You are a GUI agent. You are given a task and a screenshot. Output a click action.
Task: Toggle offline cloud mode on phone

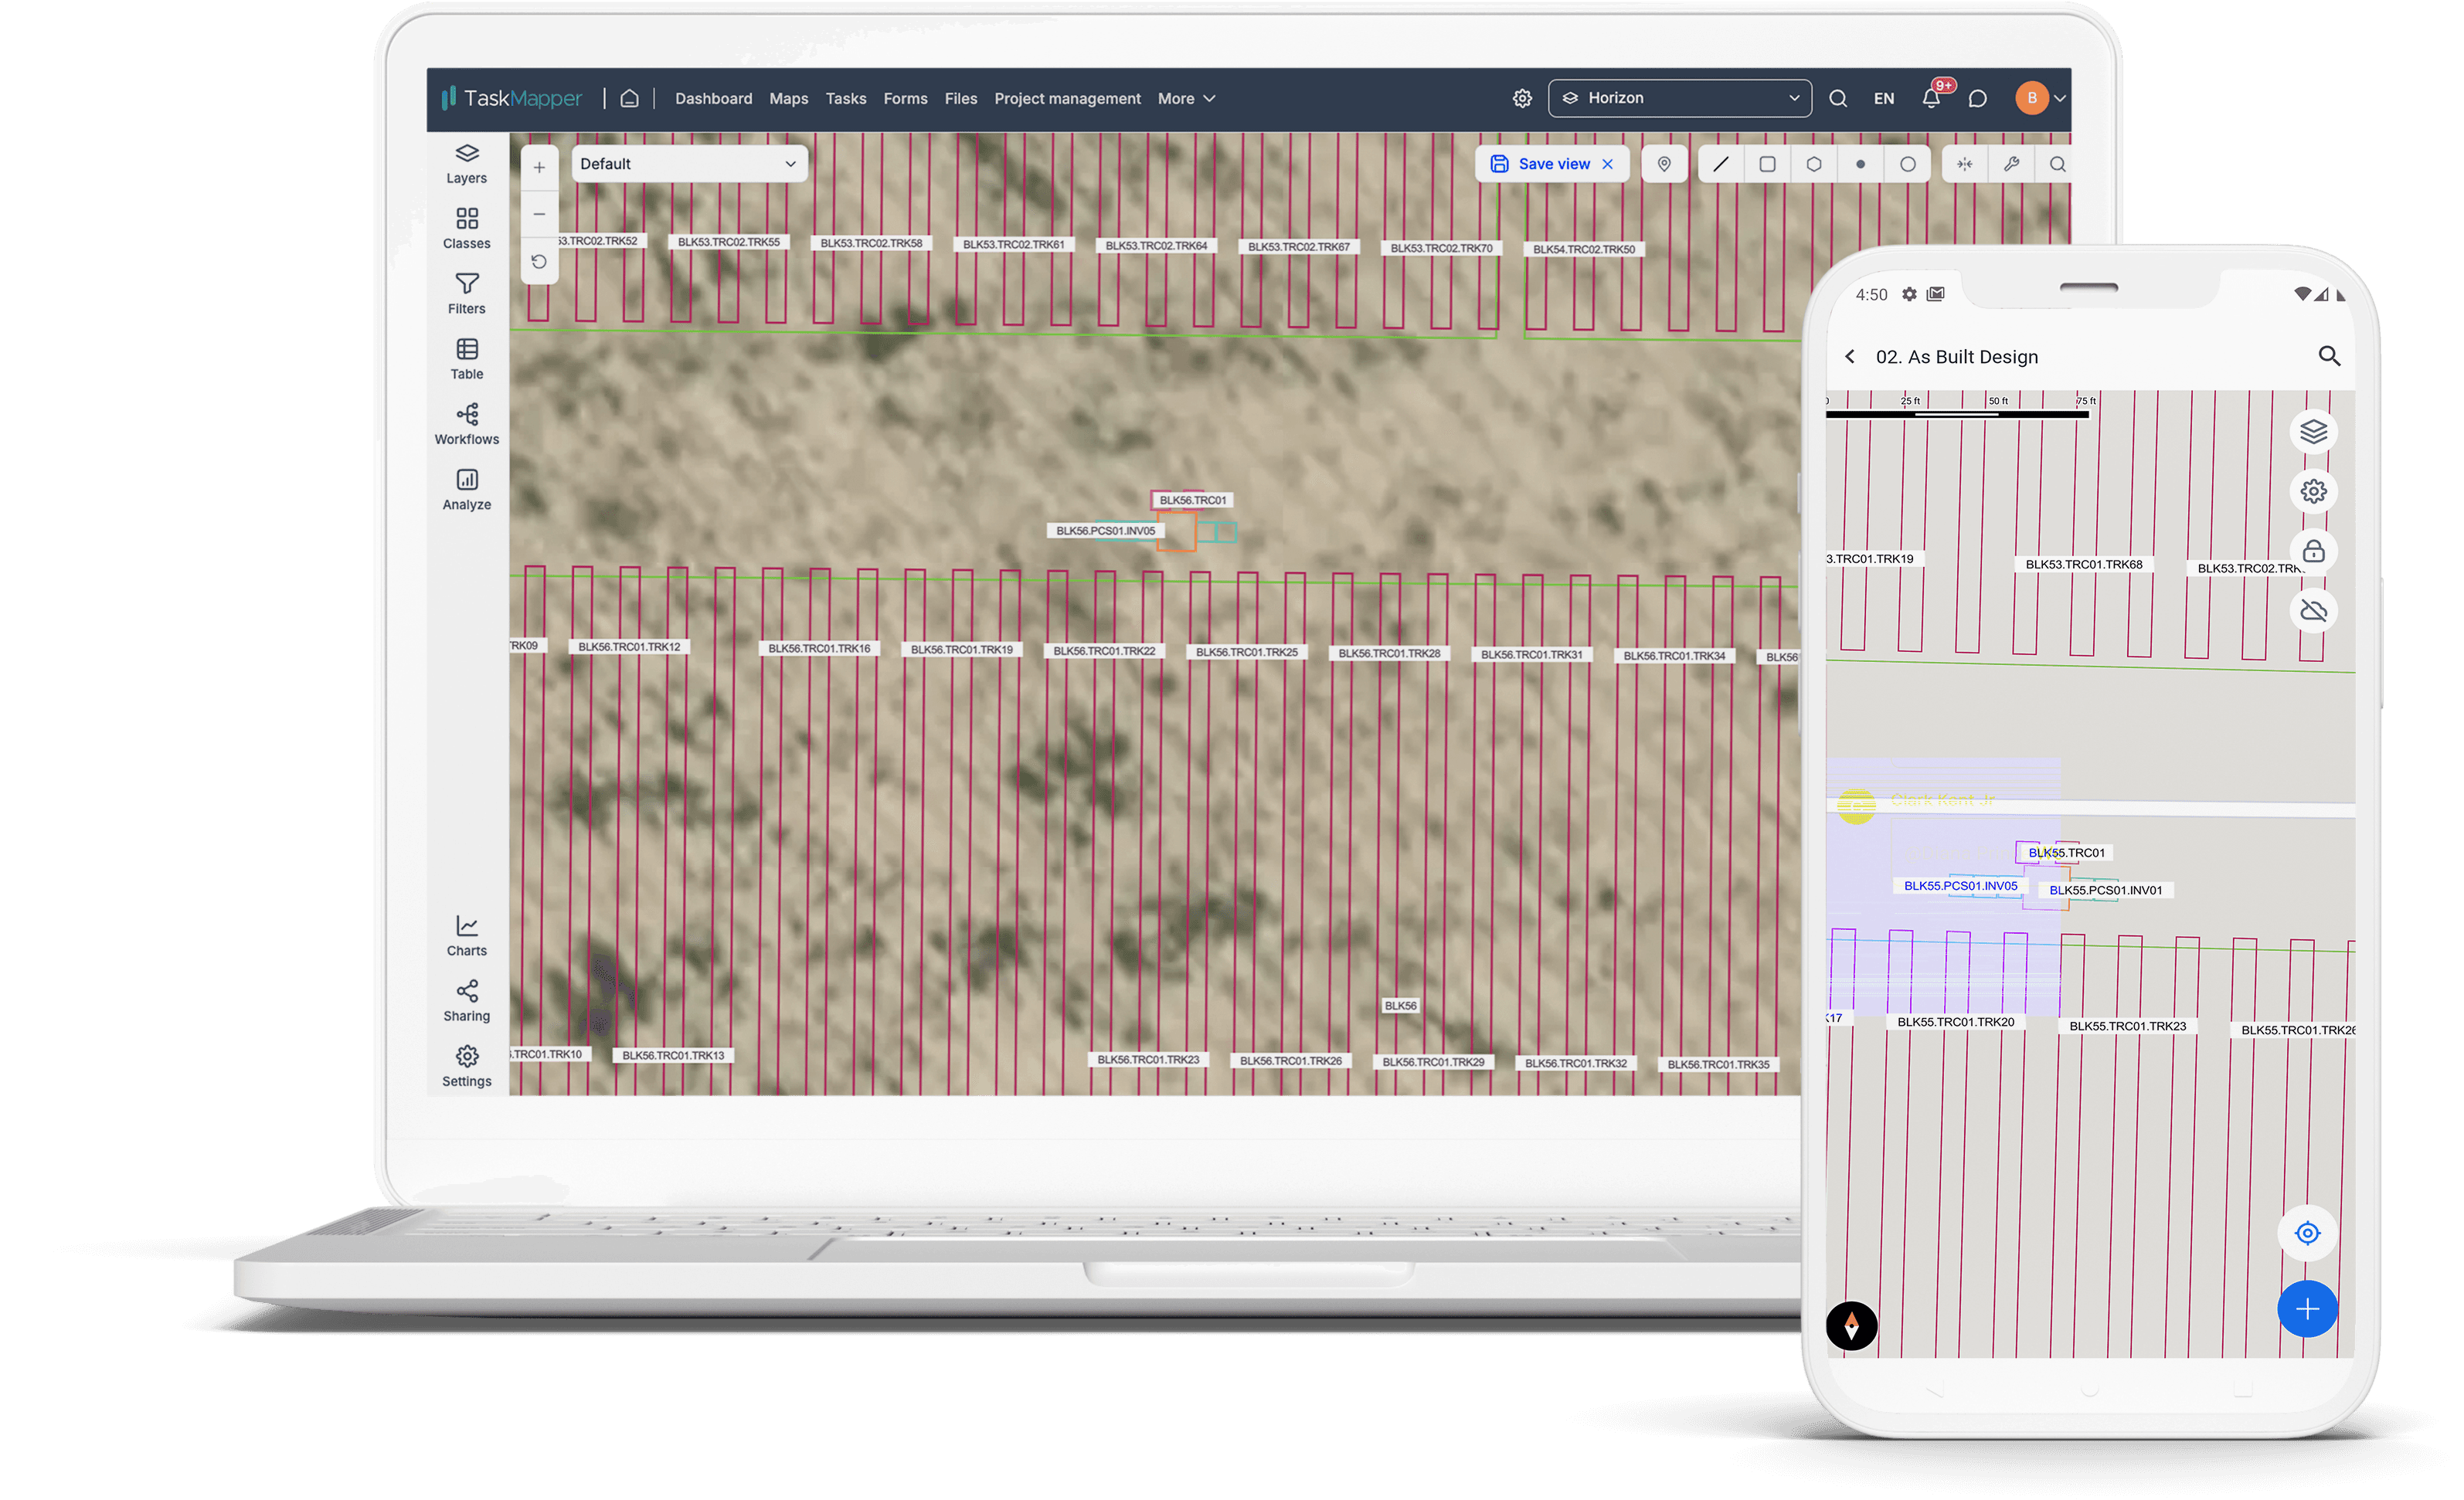[x=2313, y=611]
